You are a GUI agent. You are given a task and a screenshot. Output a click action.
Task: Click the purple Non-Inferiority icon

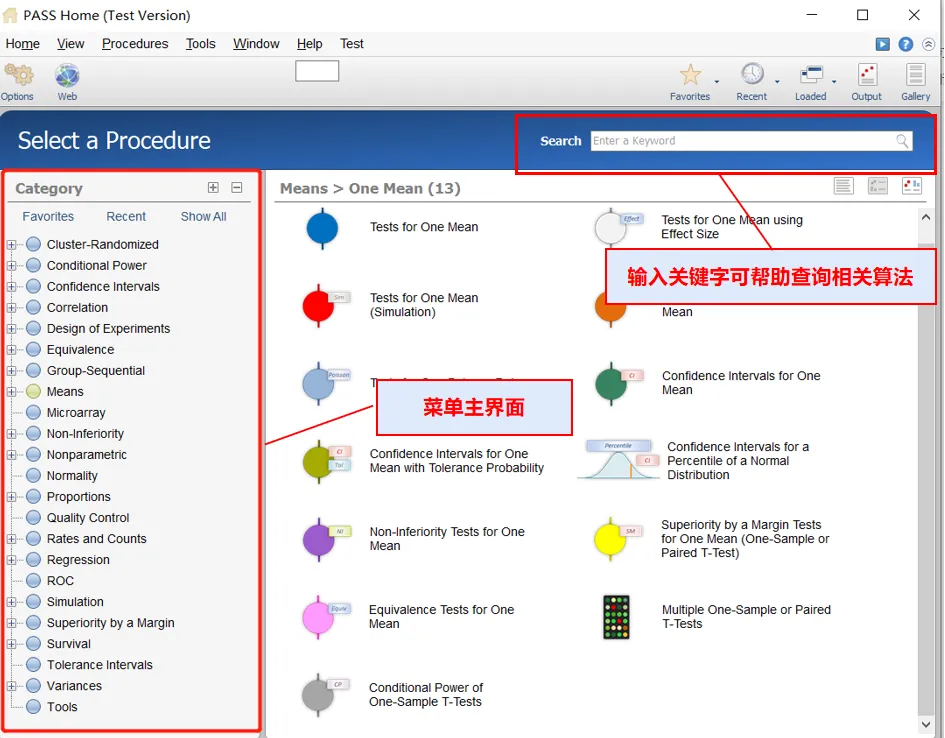pos(319,539)
